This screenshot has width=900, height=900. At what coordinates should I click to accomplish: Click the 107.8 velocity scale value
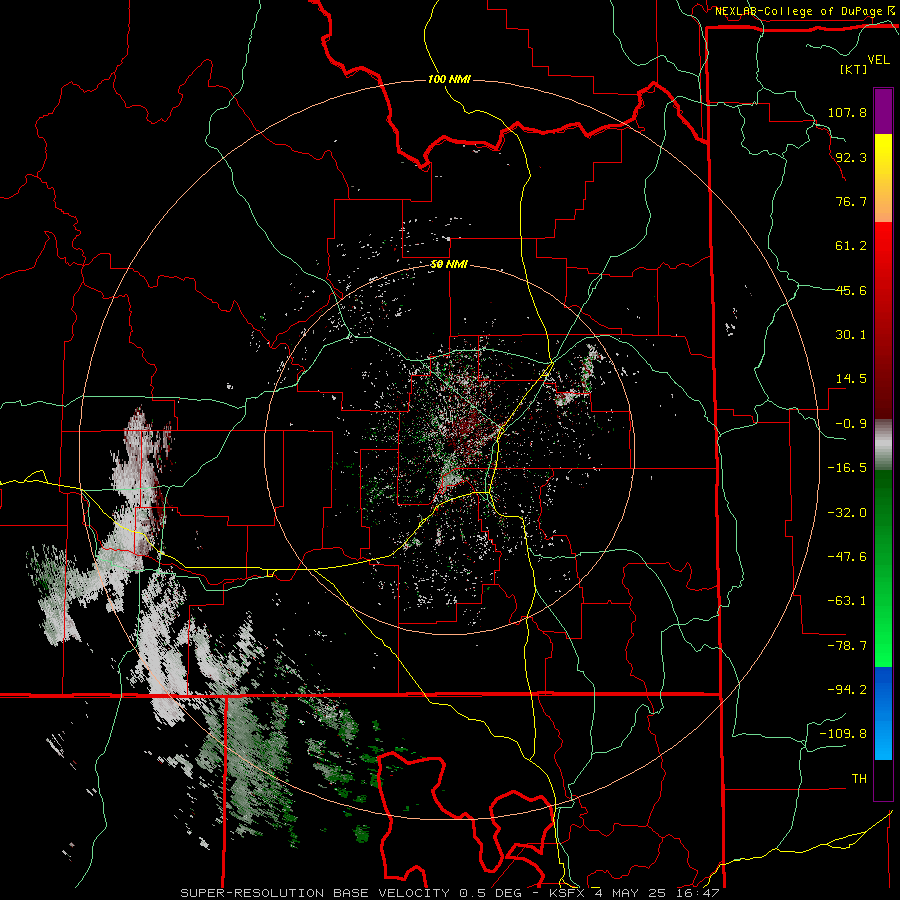847,112
